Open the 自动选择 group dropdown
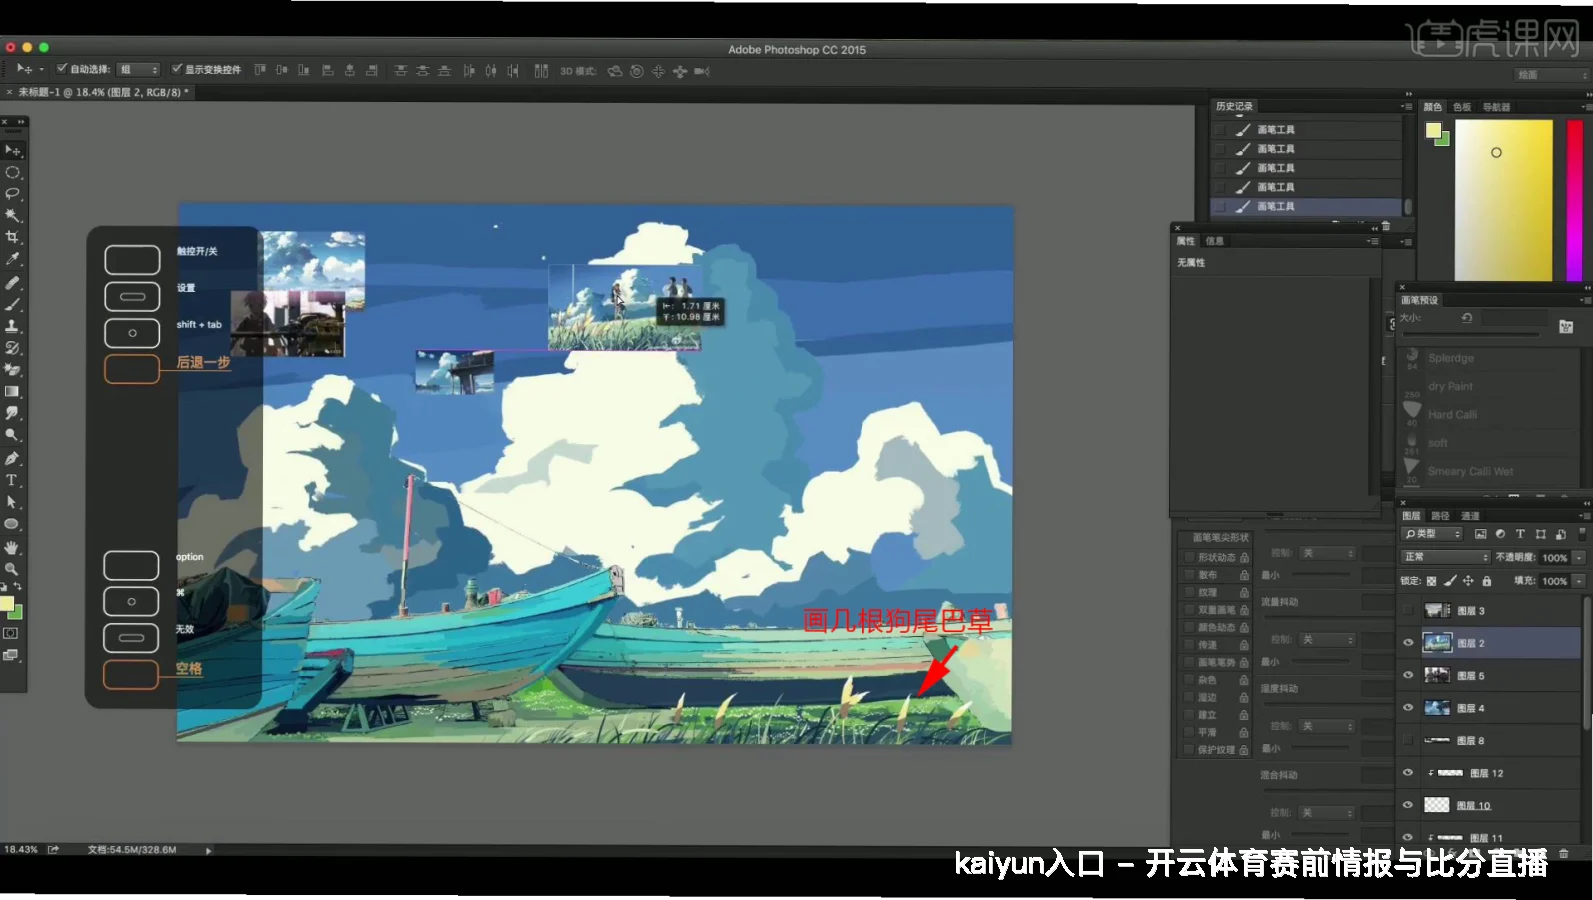Viewport: 1593px width, 900px height. click(x=139, y=69)
